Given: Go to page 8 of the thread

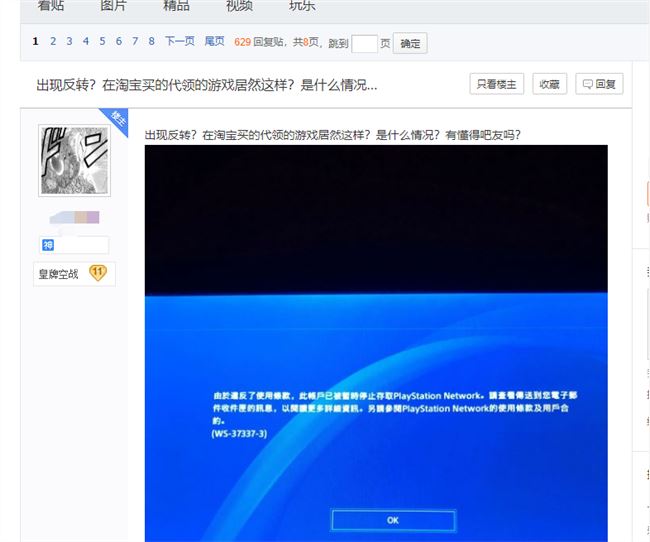Looking at the screenshot, I should click(x=152, y=41).
